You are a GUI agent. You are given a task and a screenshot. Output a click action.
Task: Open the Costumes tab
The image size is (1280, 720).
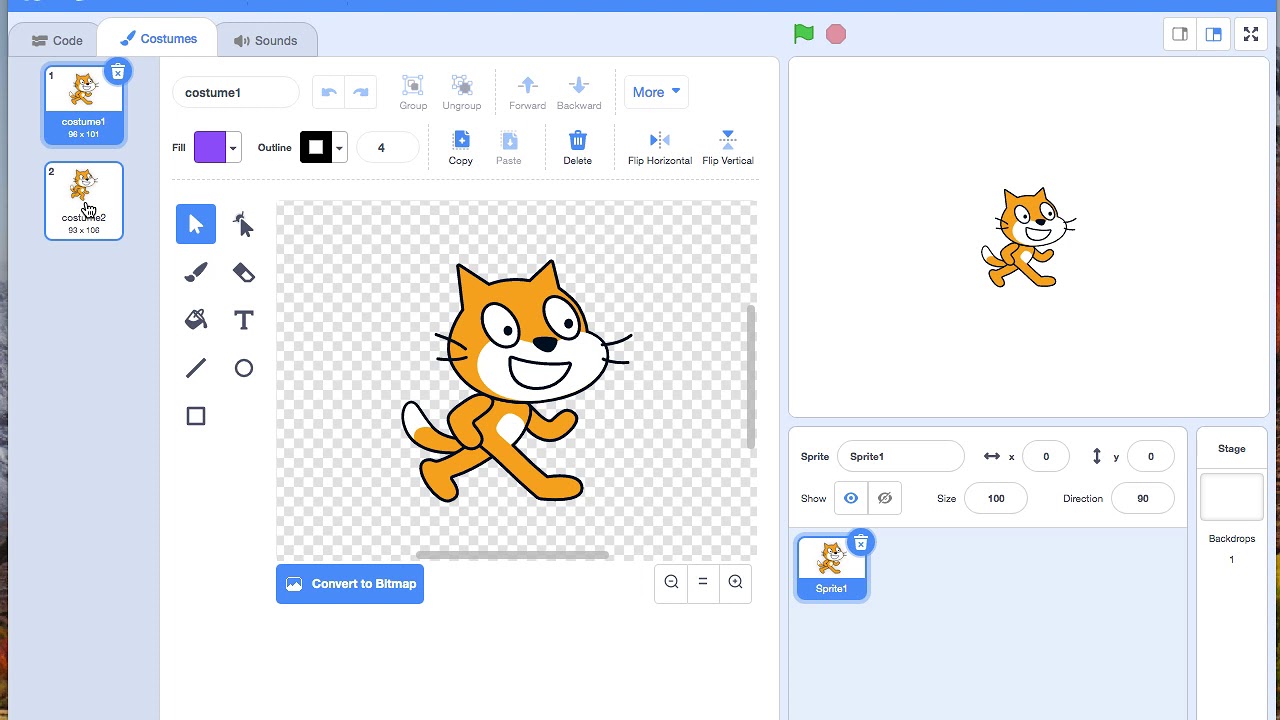coord(158,39)
